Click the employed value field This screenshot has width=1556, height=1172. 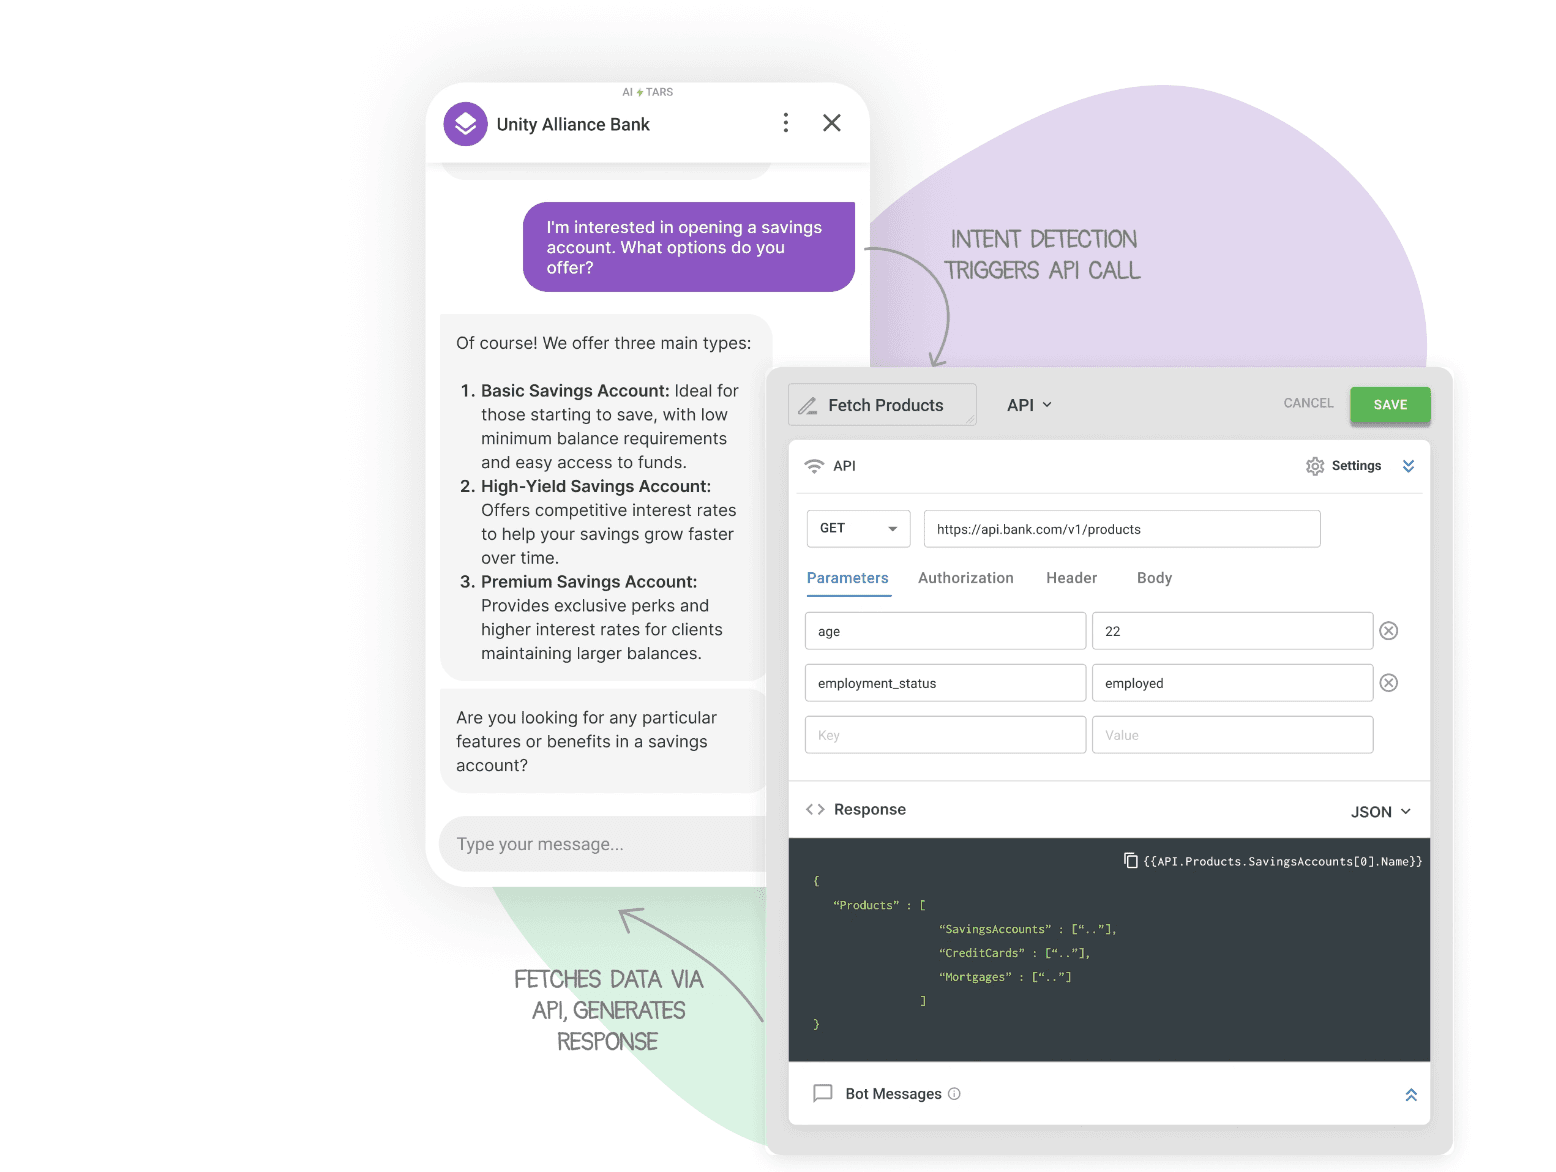[x=1233, y=683]
